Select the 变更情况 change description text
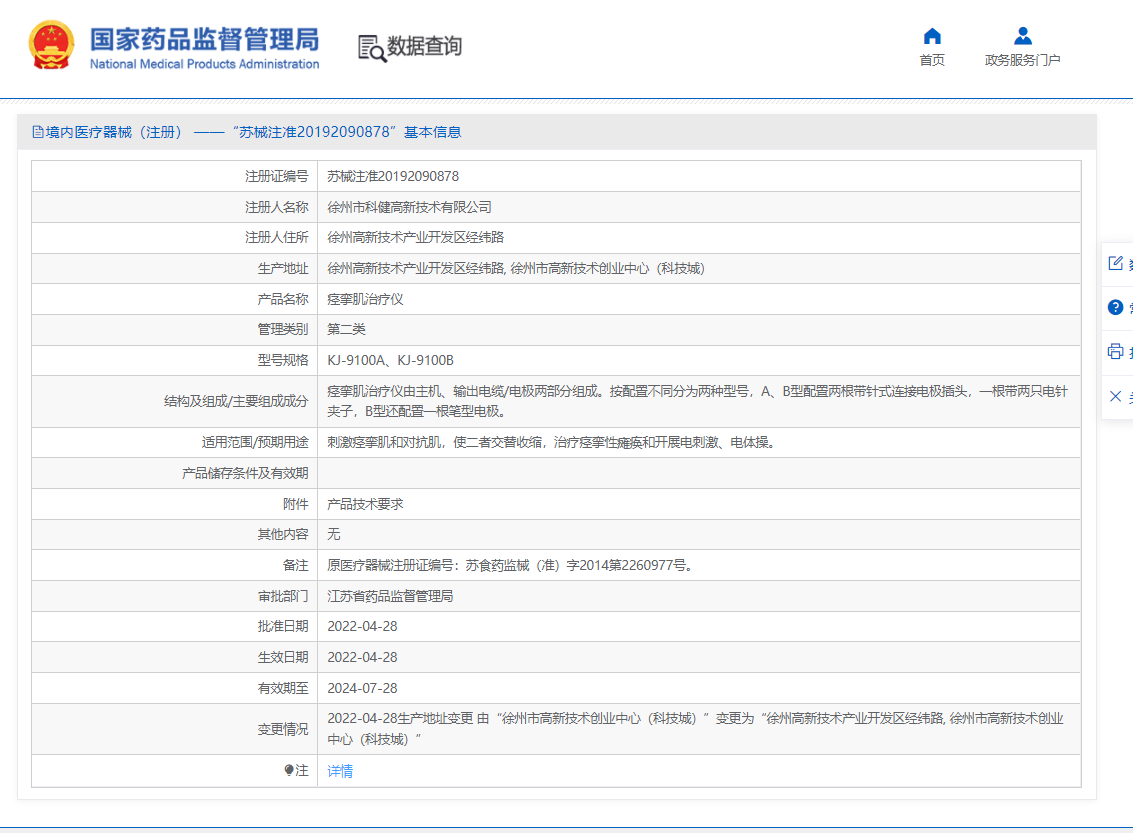This screenshot has height=833, width=1133. tap(695, 729)
